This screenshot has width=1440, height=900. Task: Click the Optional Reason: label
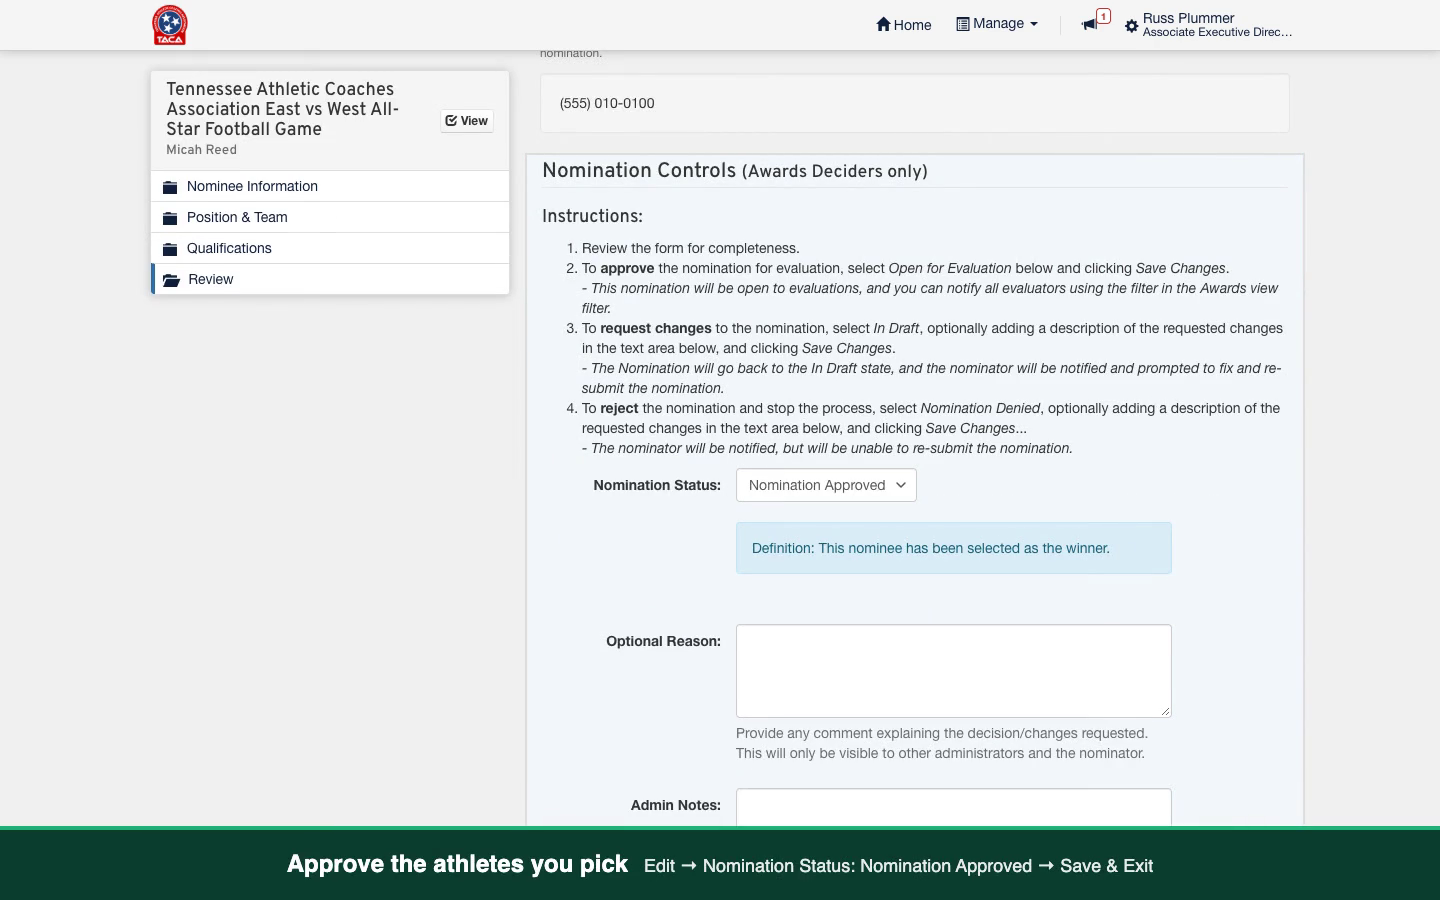click(x=663, y=641)
